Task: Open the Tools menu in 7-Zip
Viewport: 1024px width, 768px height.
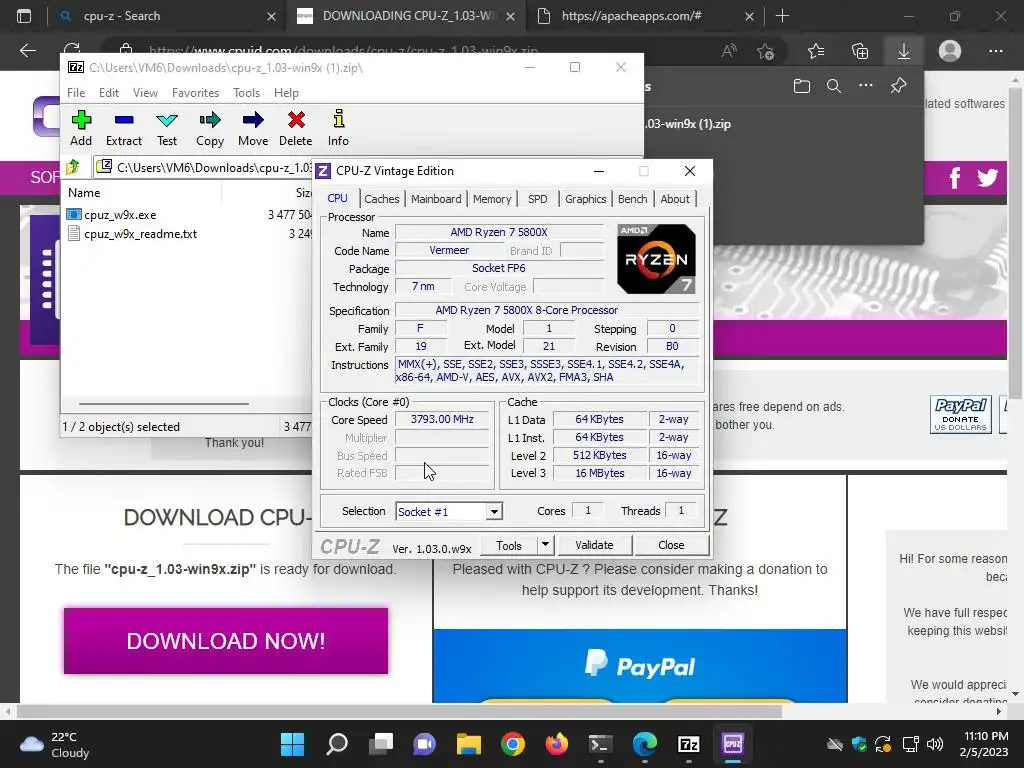Action: tap(246, 93)
